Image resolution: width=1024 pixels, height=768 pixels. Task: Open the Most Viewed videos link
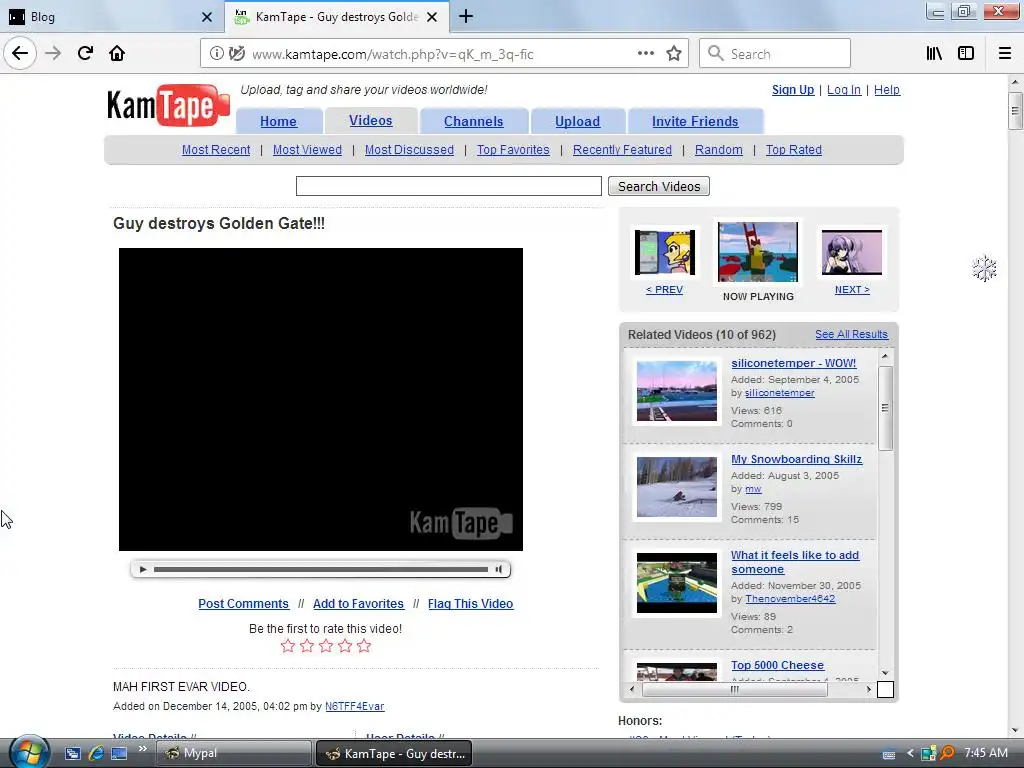click(307, 150)
